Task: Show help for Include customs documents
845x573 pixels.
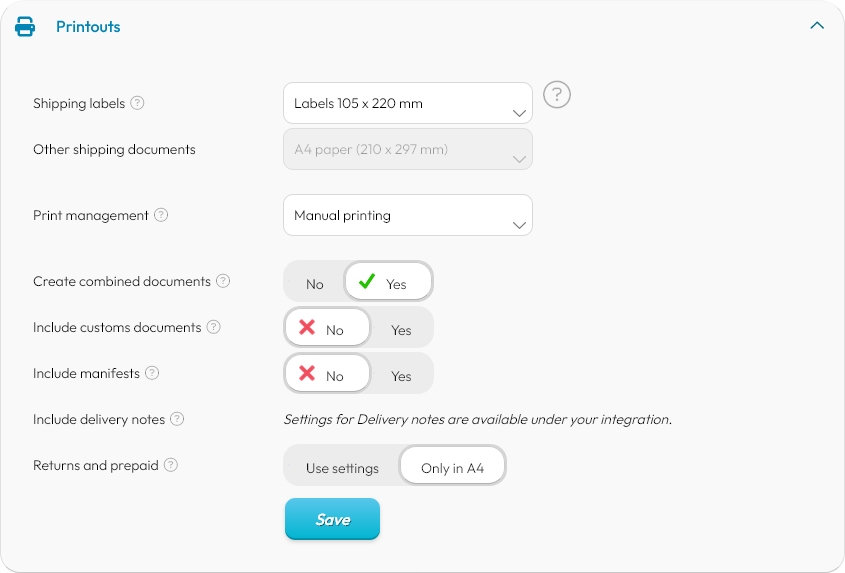Action: click(213, 327)
